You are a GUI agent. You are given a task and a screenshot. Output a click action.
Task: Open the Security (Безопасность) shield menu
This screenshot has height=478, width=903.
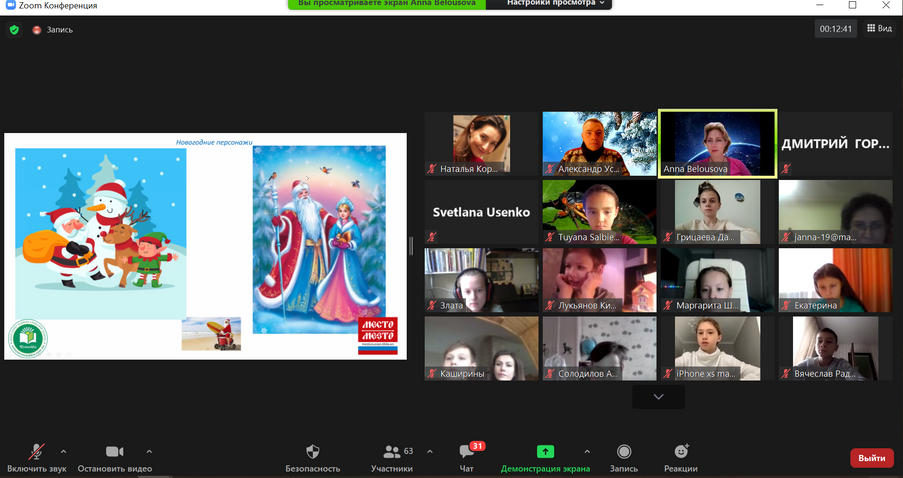click(x=313, y=458)
